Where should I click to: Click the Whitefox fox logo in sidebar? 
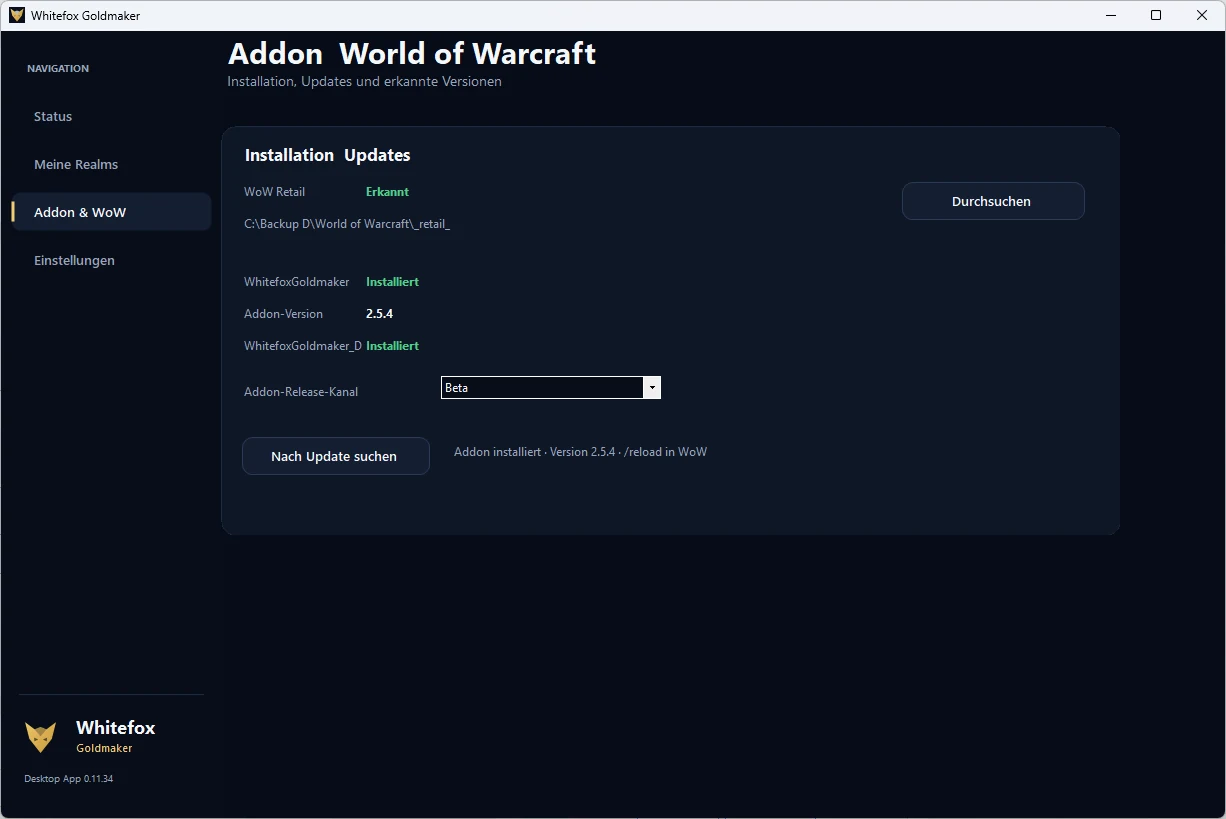41,738
